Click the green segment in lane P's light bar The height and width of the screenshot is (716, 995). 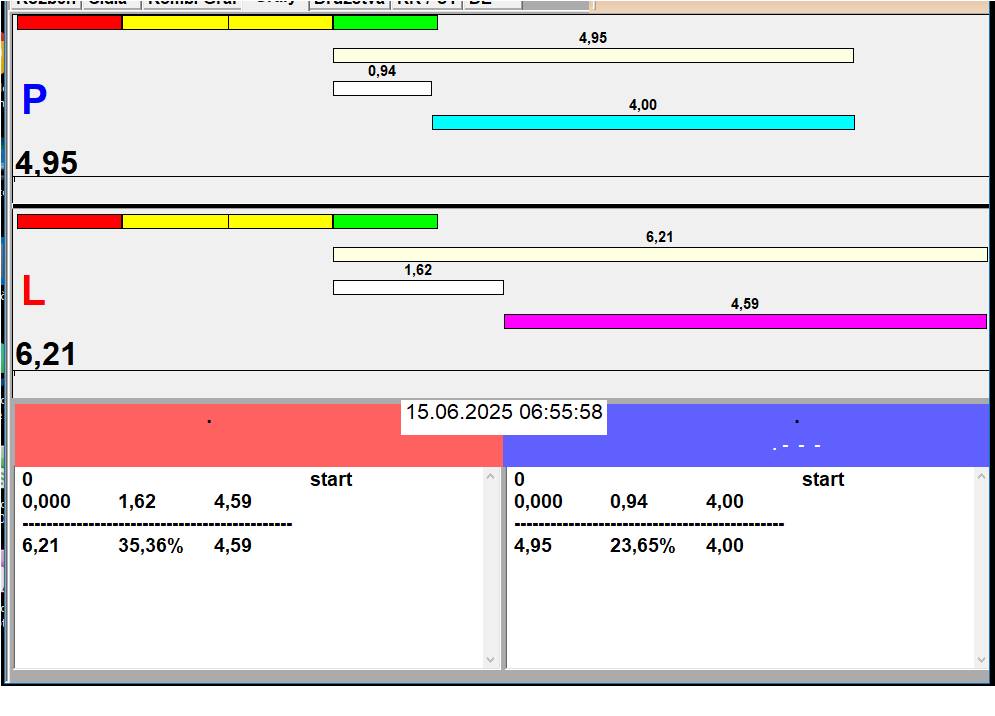coord(385,23)
